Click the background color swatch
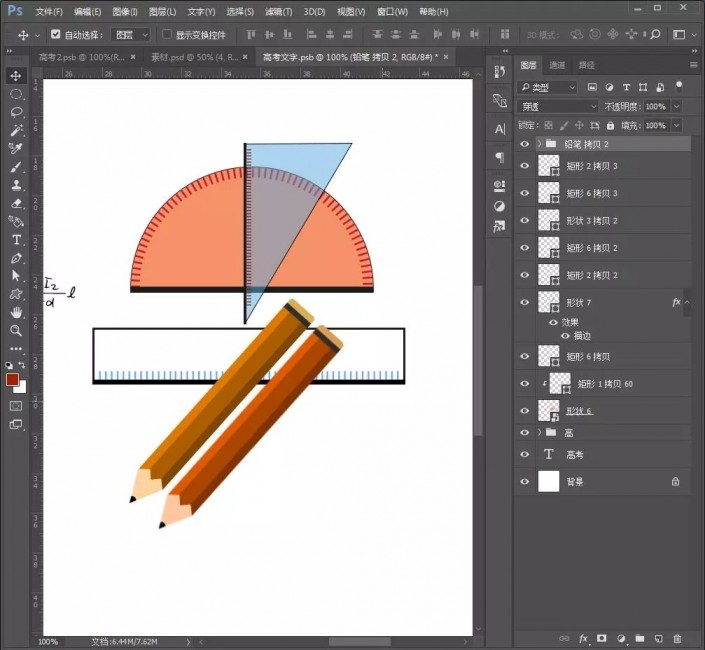This screenshot has width=705, height=650. point(22,389)
